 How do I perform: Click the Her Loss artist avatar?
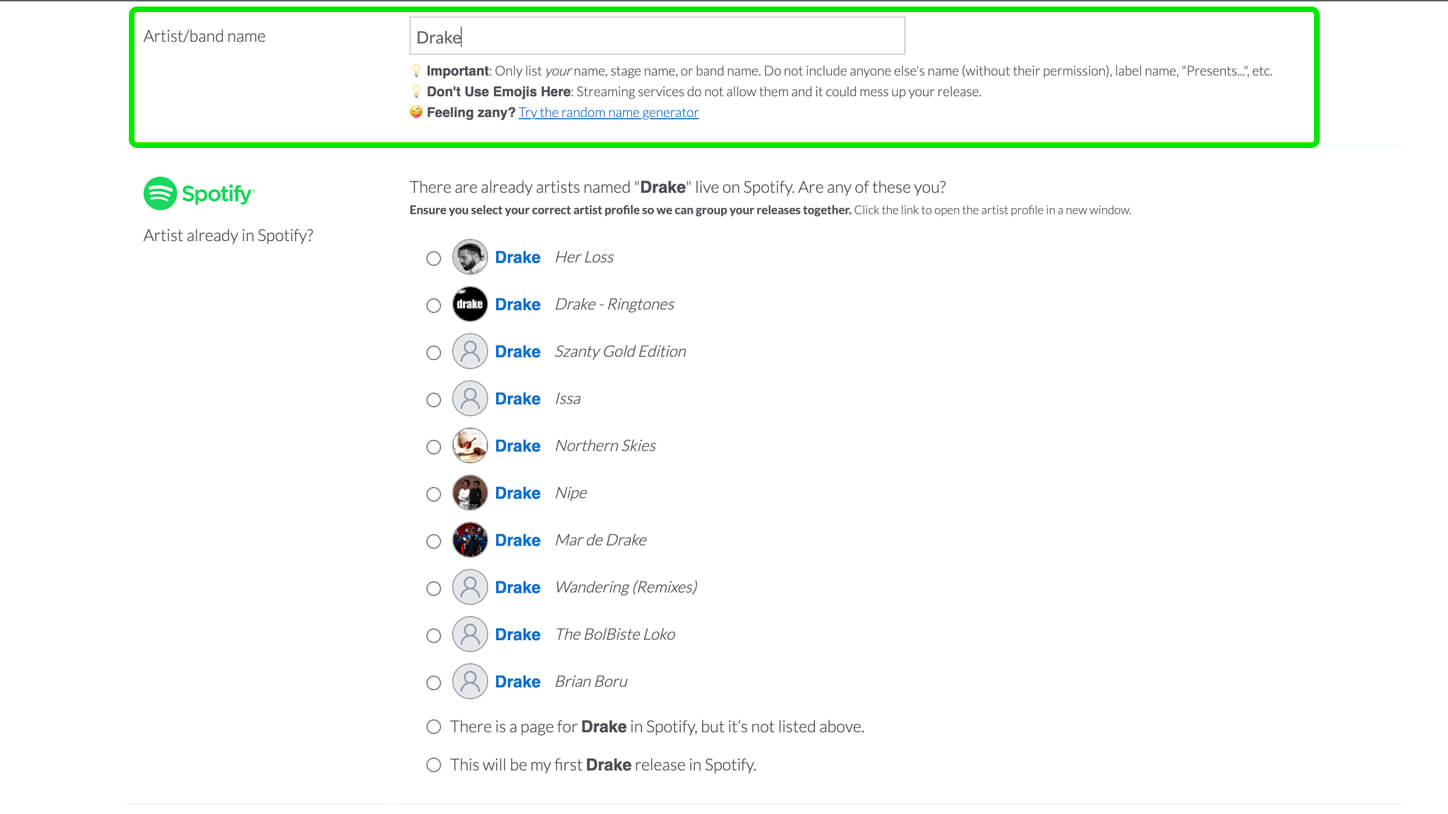click(470, 257)
